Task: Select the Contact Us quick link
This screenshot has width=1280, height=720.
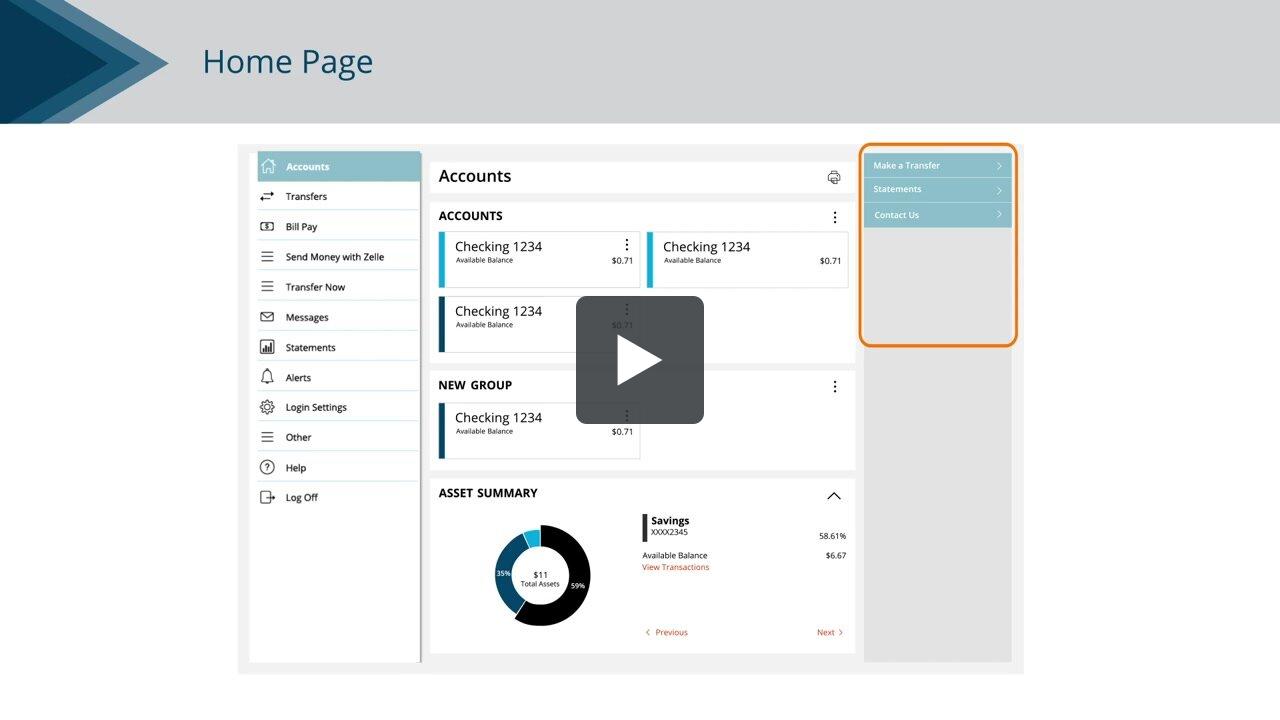Action: [x=938, y=215]
